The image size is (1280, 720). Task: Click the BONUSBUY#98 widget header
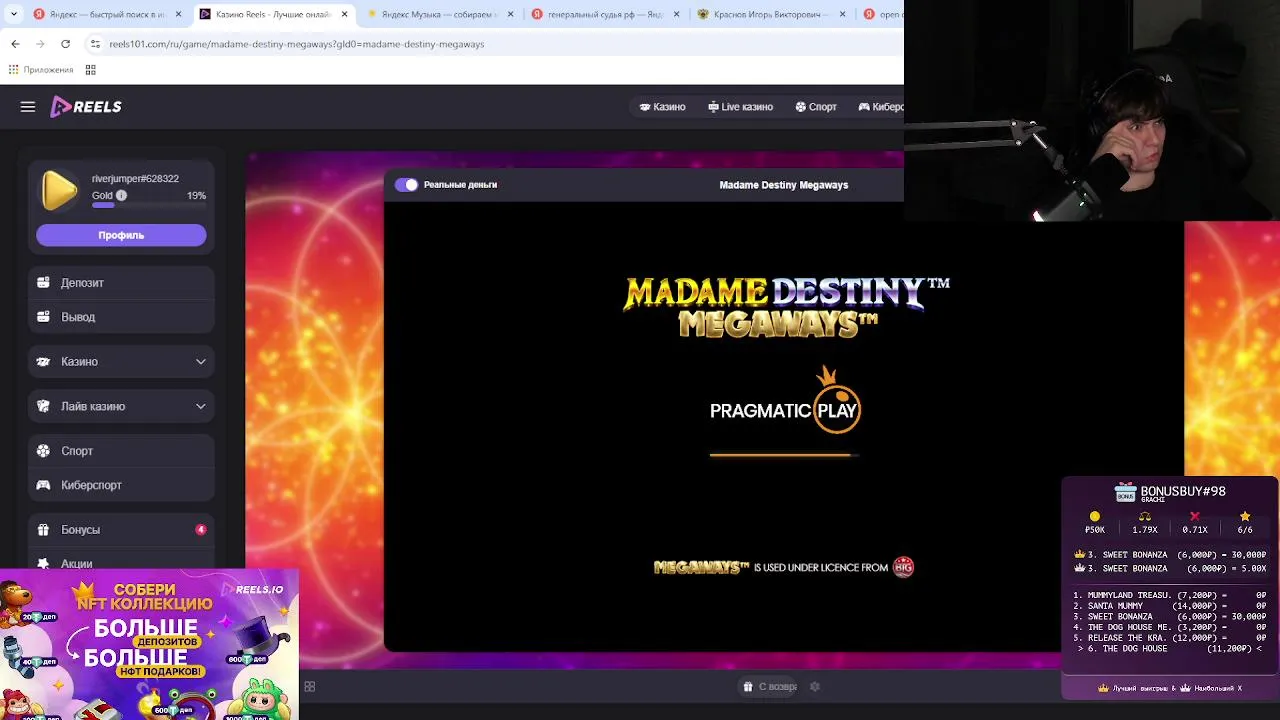pyautogui.click(x=1170, y=493)
